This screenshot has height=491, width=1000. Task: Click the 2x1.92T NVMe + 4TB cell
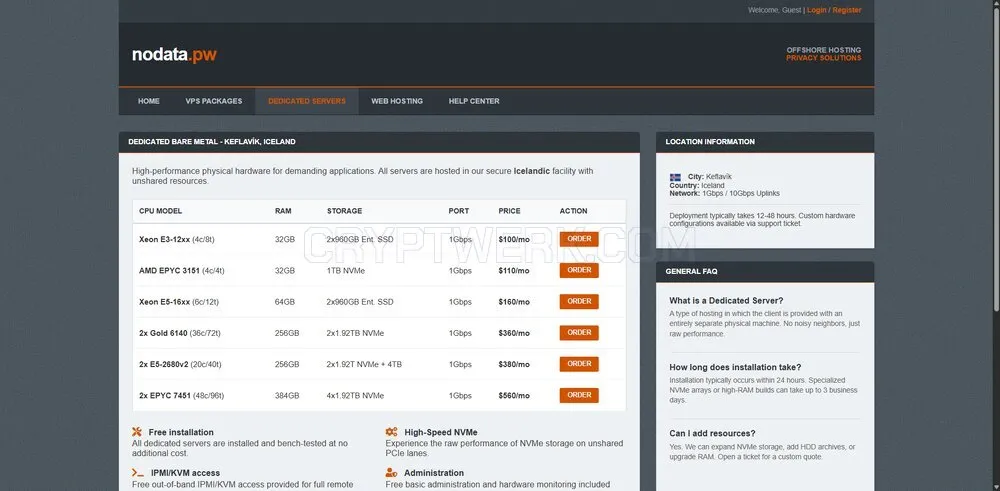click(364, 365)
